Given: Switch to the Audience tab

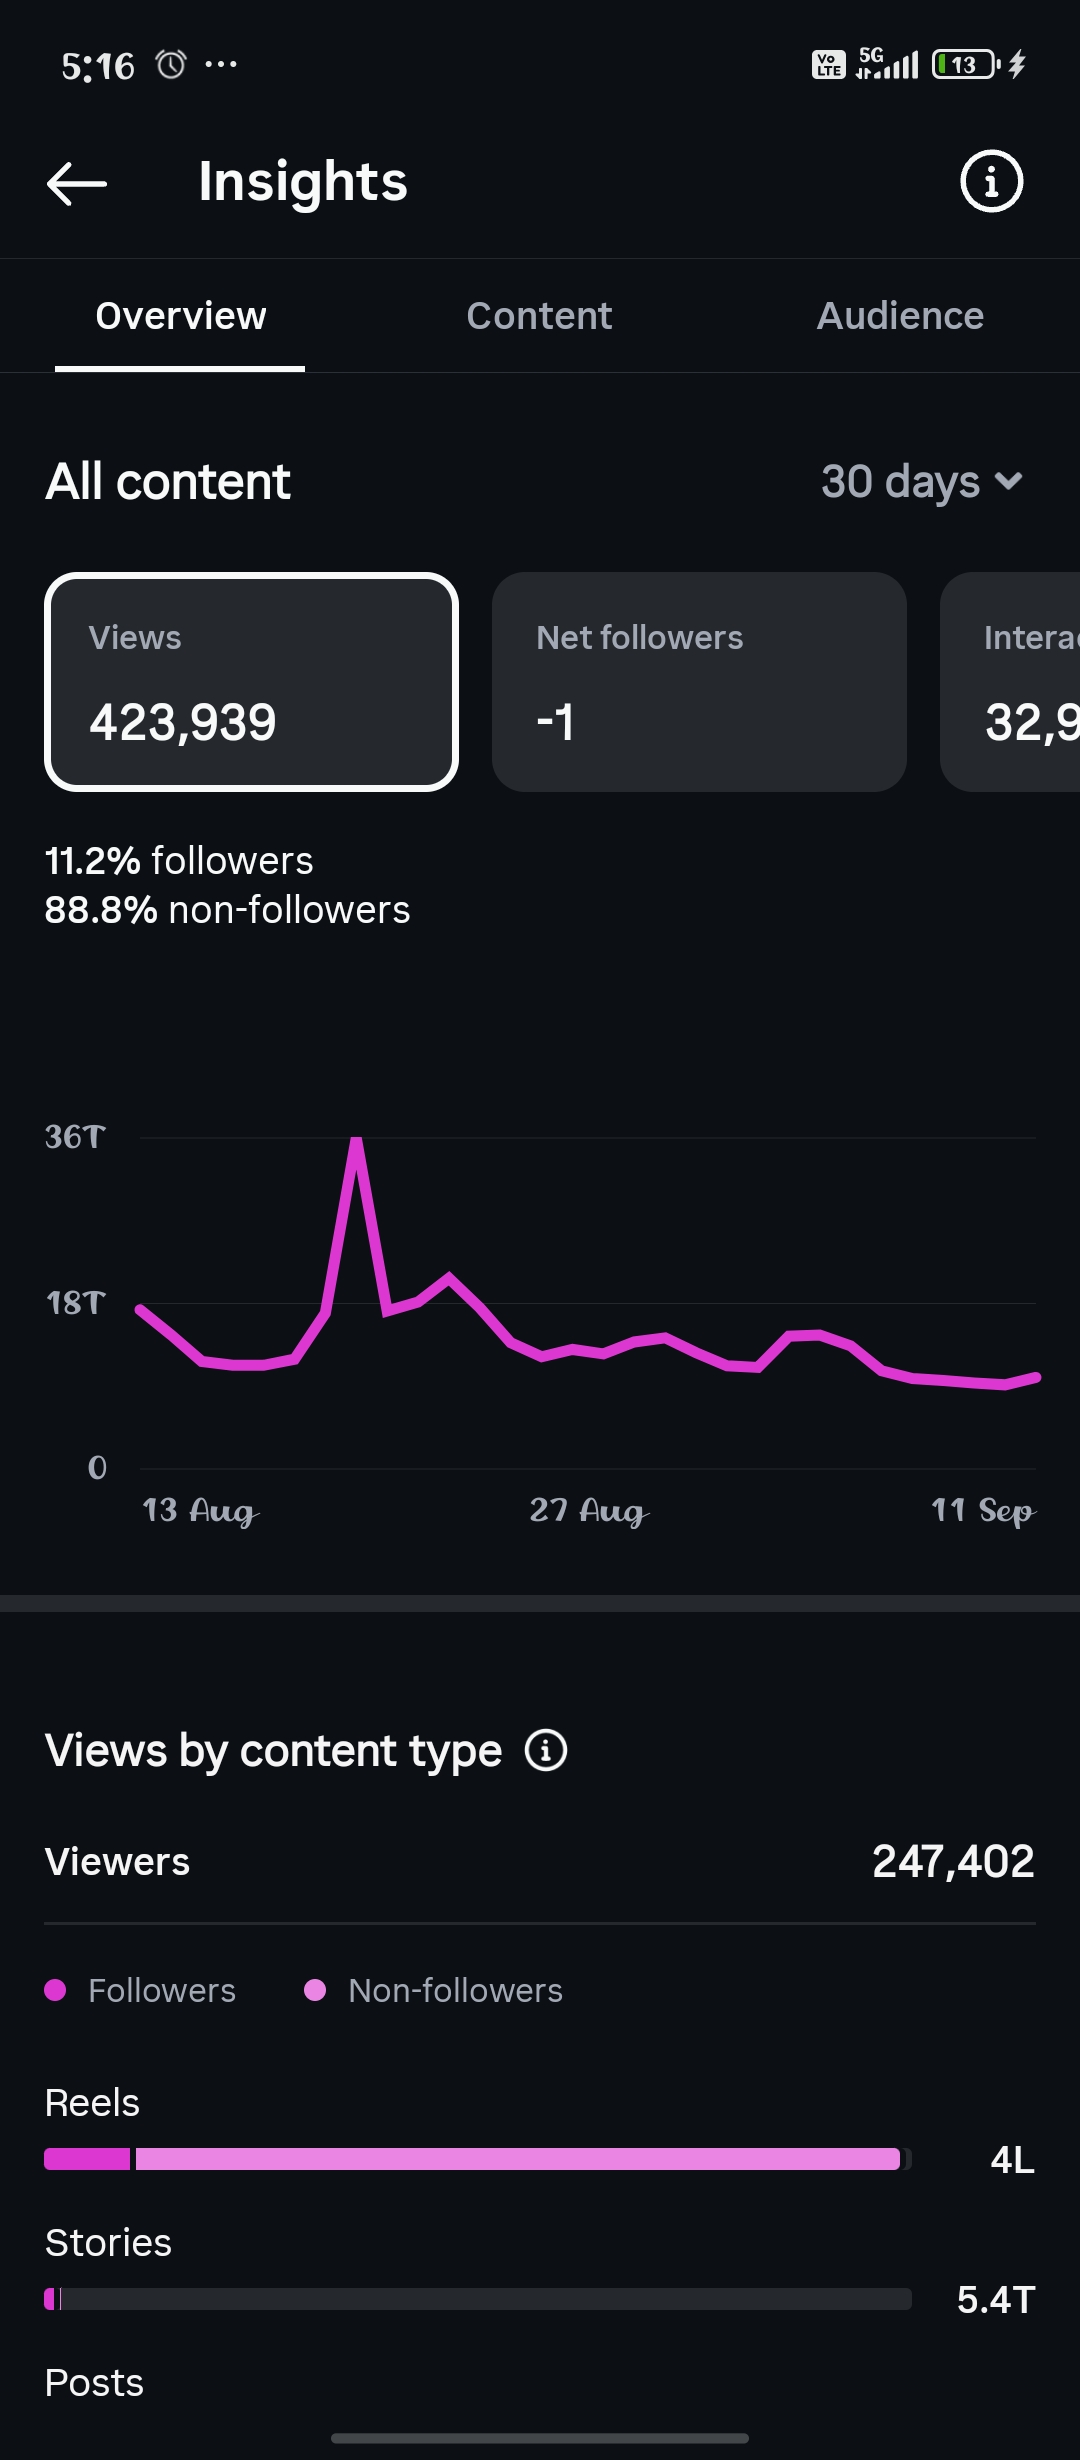Looking at the screenshot, I should [900, 316].
